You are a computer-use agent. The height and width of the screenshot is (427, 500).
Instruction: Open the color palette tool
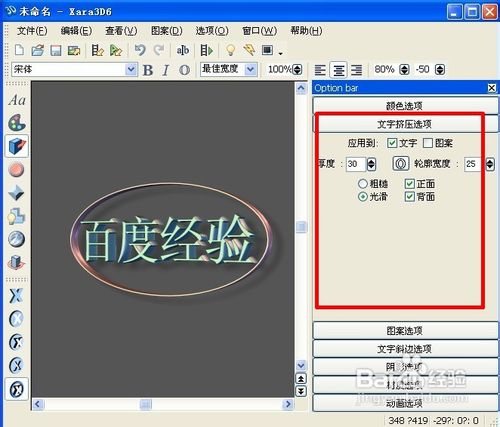17,123
